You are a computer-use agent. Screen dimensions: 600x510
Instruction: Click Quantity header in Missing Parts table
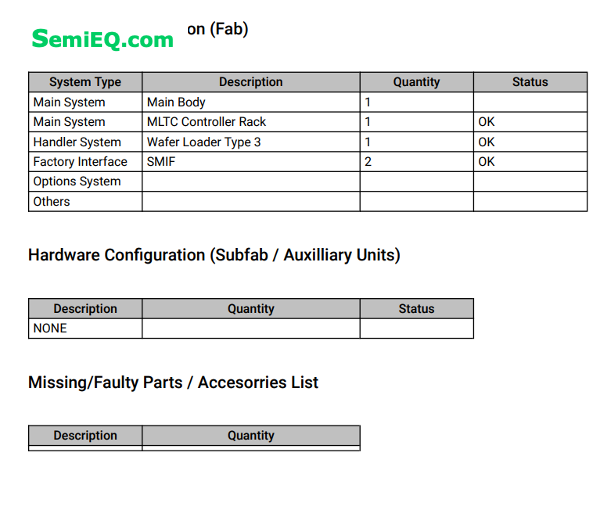251,435
